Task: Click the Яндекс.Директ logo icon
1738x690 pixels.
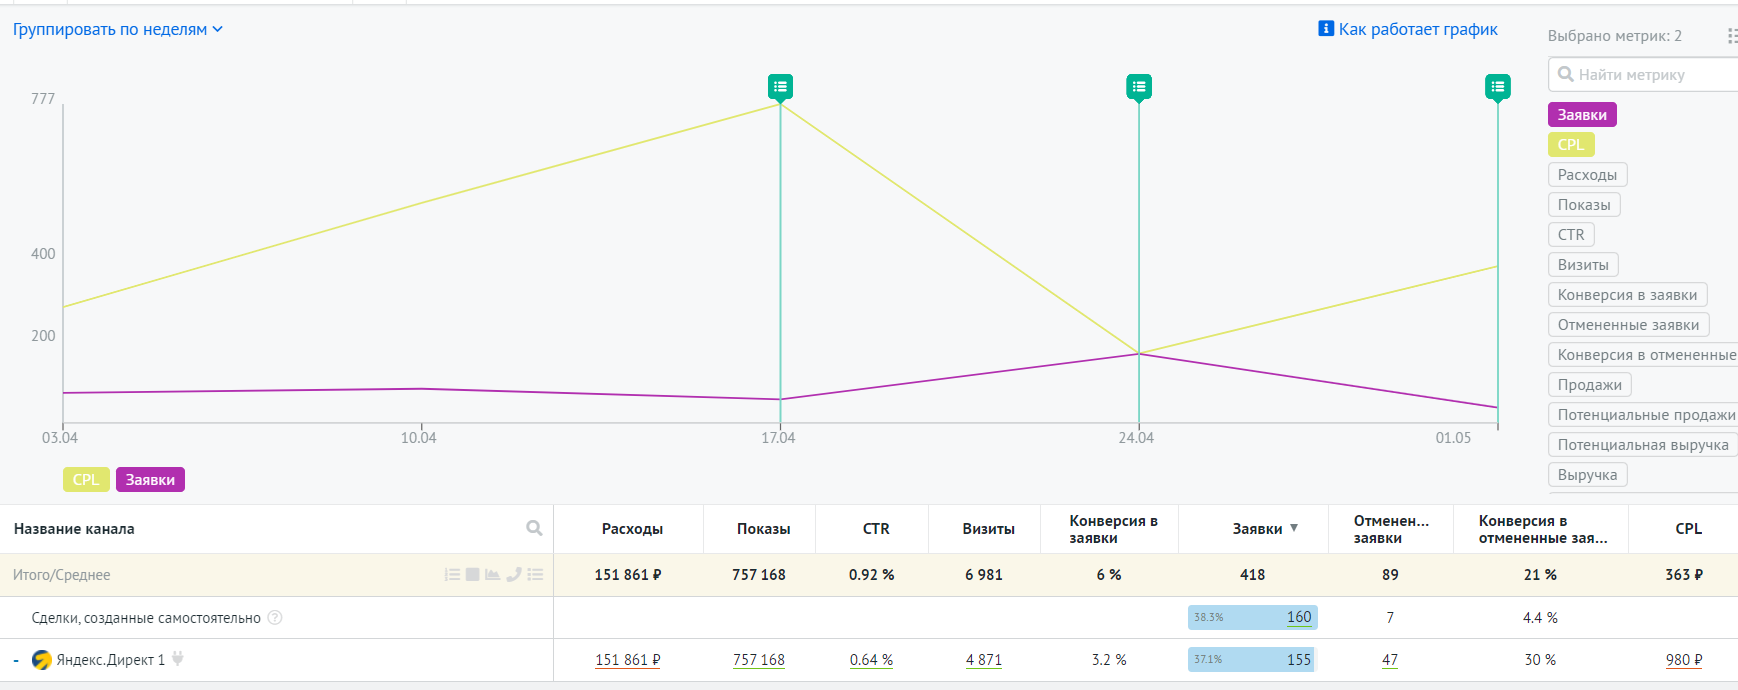Action: point(42,660)
